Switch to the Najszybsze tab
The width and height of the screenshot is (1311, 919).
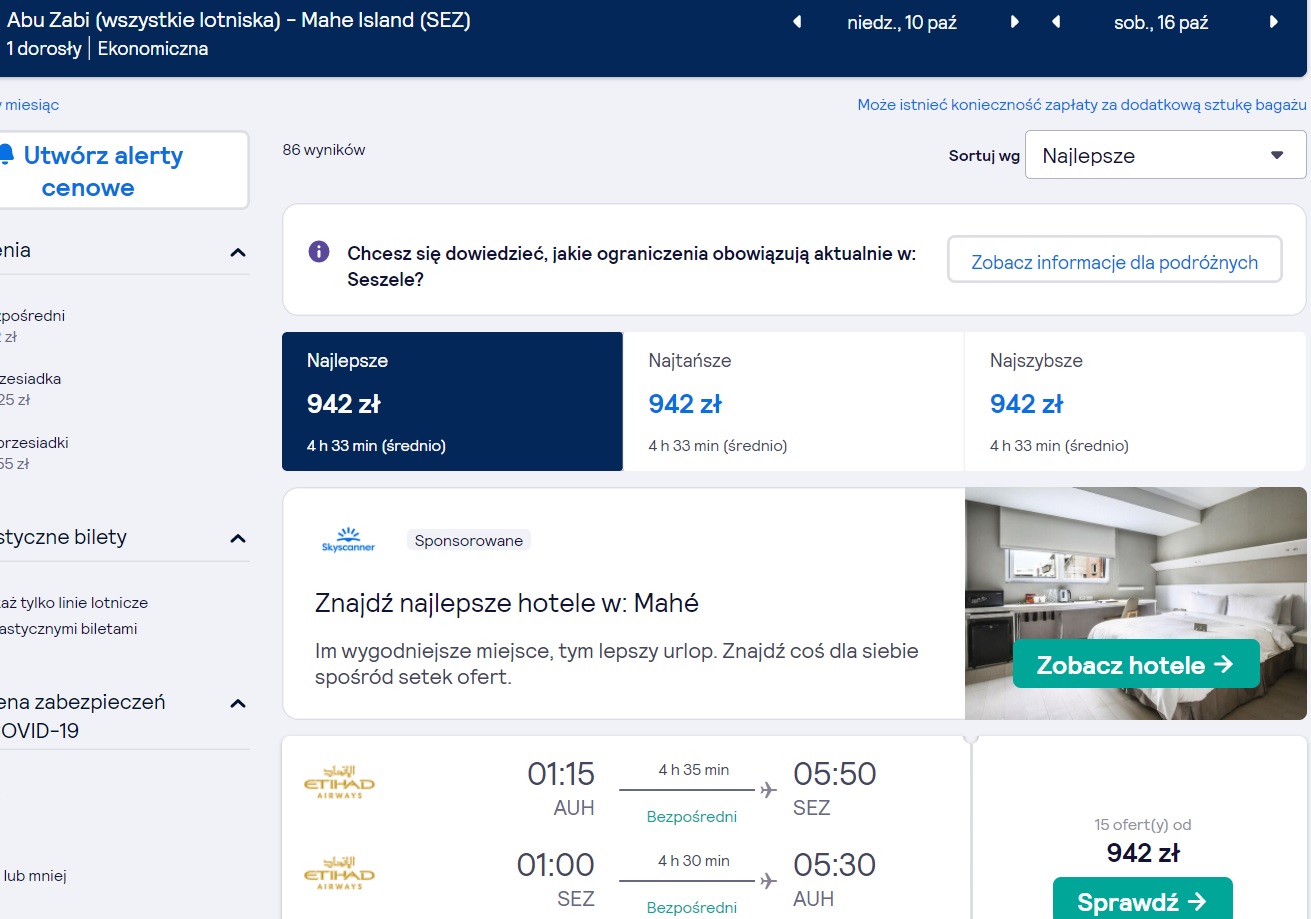click(1135, 401)
